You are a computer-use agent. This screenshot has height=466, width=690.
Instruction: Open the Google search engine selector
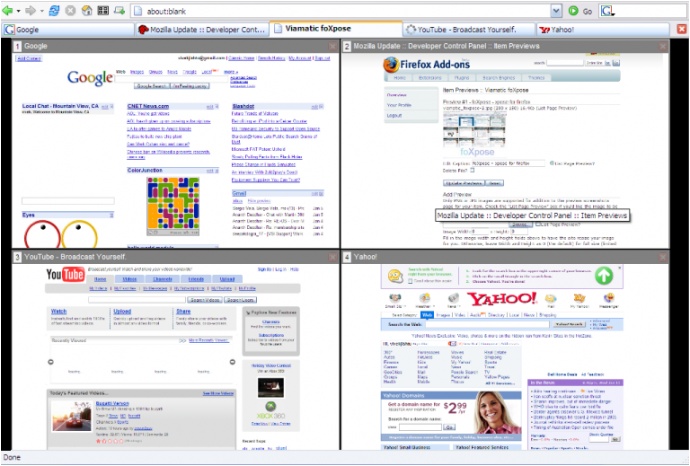(x=608, y=11)
